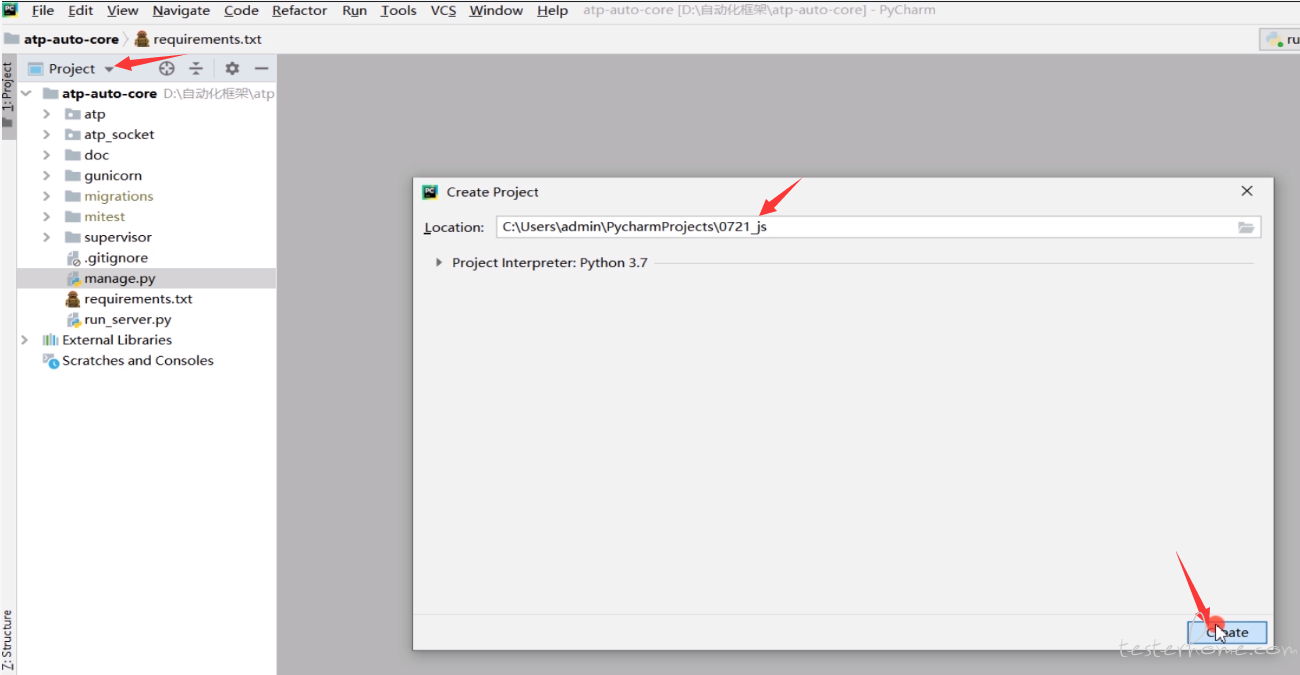Image resolution: width=1300 pixels, height=675 pixels.
Task: Click the collapse all icon in Project panel
Action: pyautogui.click(x=196, y=68)
